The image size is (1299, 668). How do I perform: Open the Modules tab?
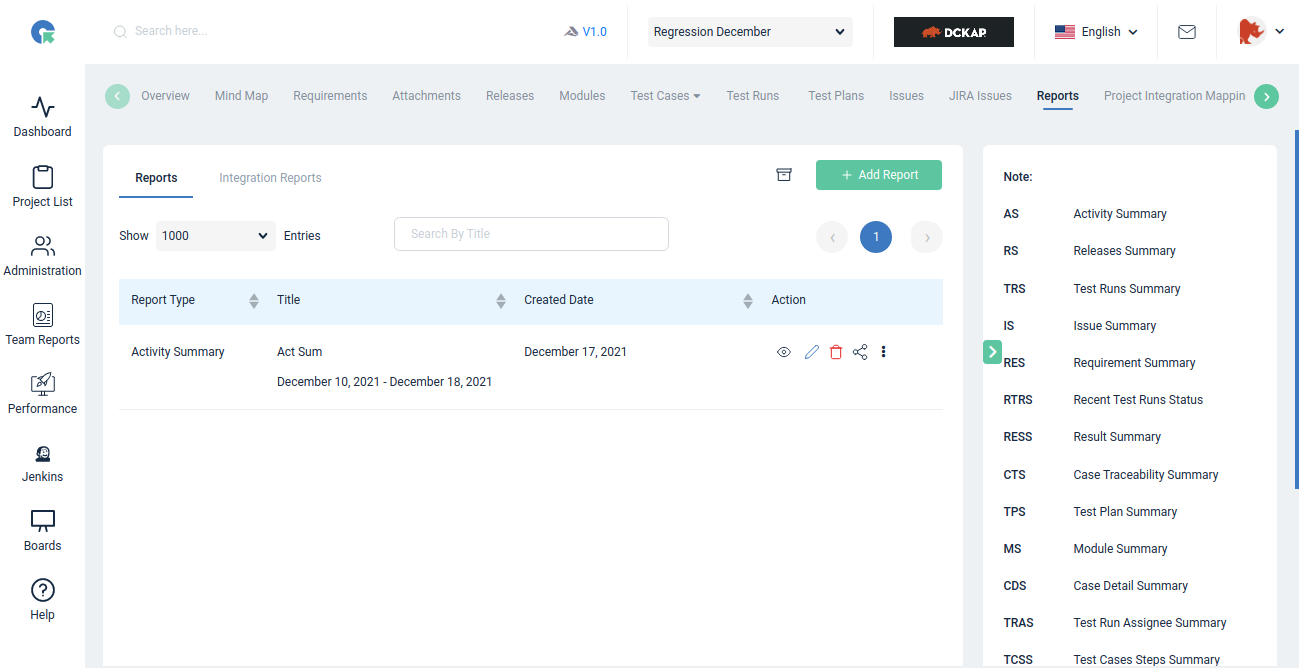coord(582,96)
